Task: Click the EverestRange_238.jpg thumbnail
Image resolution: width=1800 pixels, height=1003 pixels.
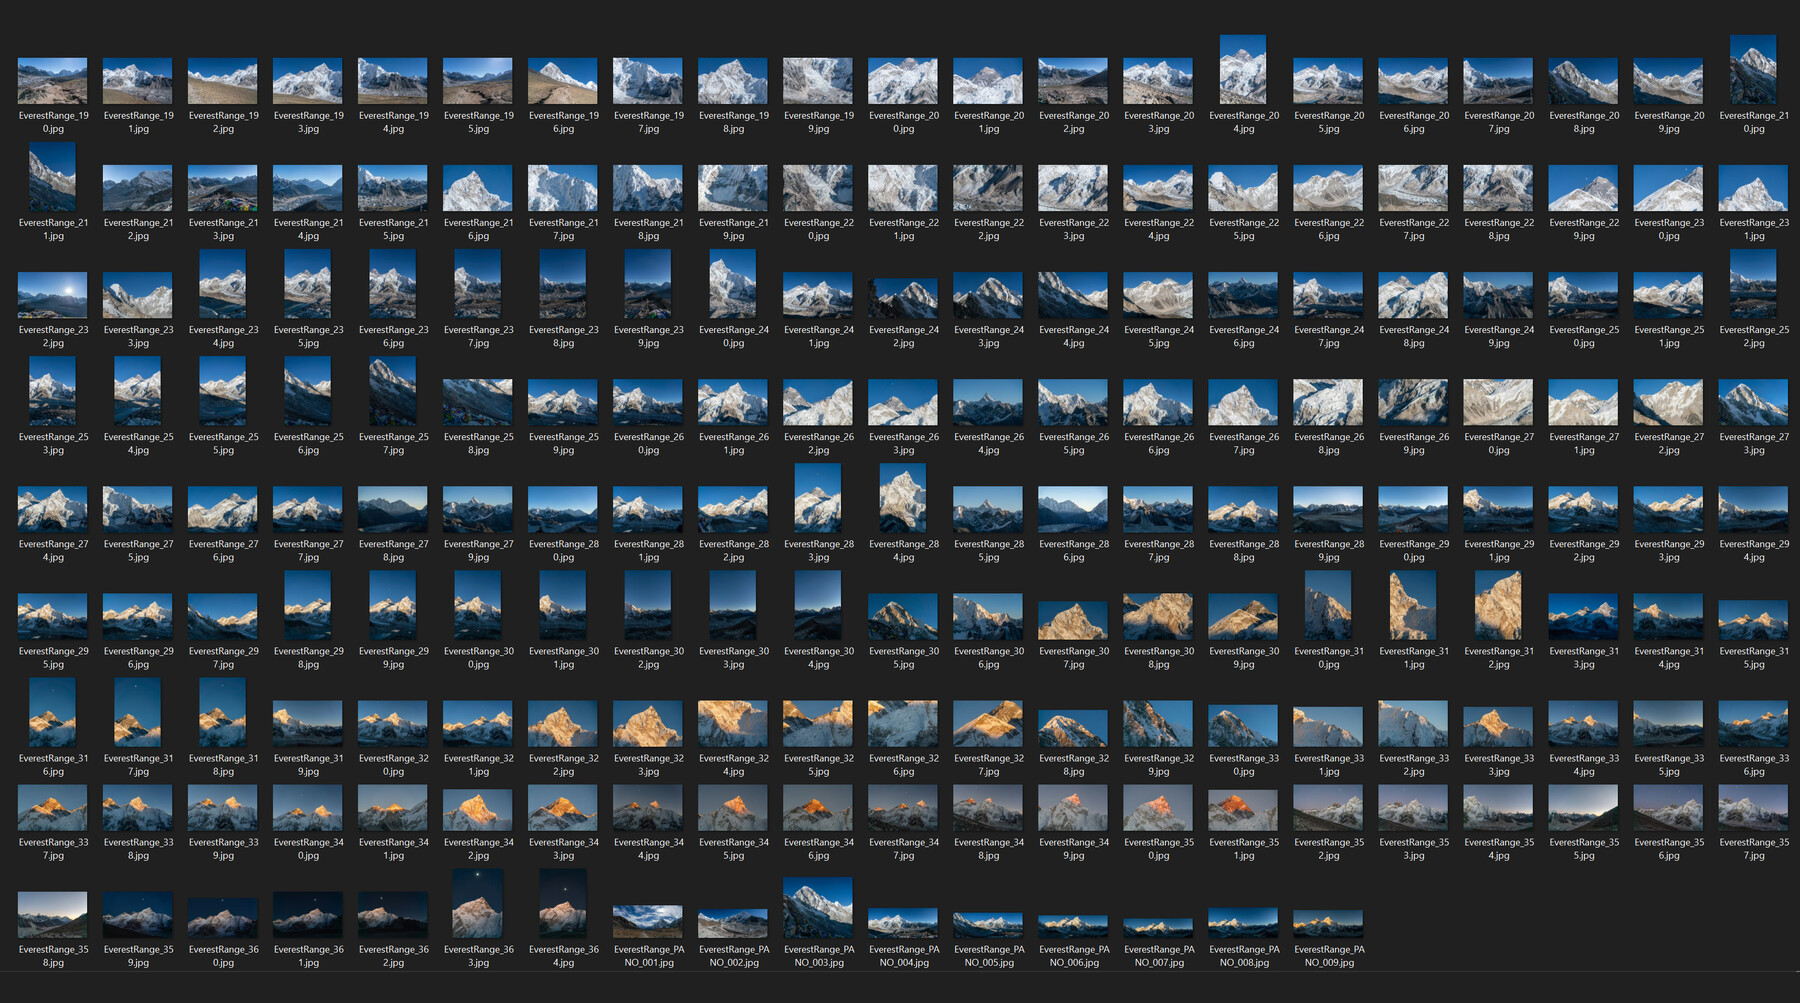Action: (x=563, y=284)
